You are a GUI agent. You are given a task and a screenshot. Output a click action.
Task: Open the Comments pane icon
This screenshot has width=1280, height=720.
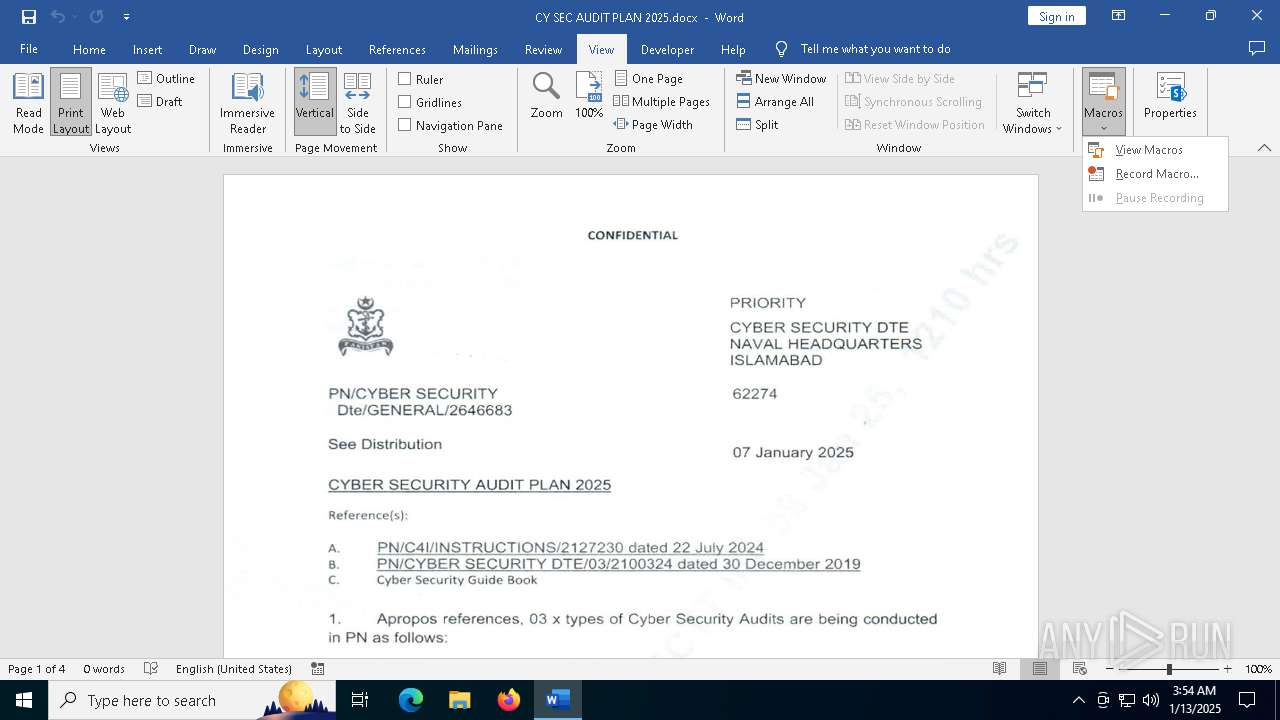[1257, 48]
